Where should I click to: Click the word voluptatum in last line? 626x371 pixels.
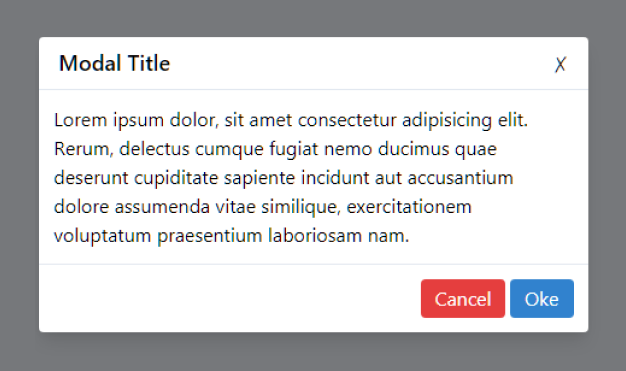pos(103,236)
